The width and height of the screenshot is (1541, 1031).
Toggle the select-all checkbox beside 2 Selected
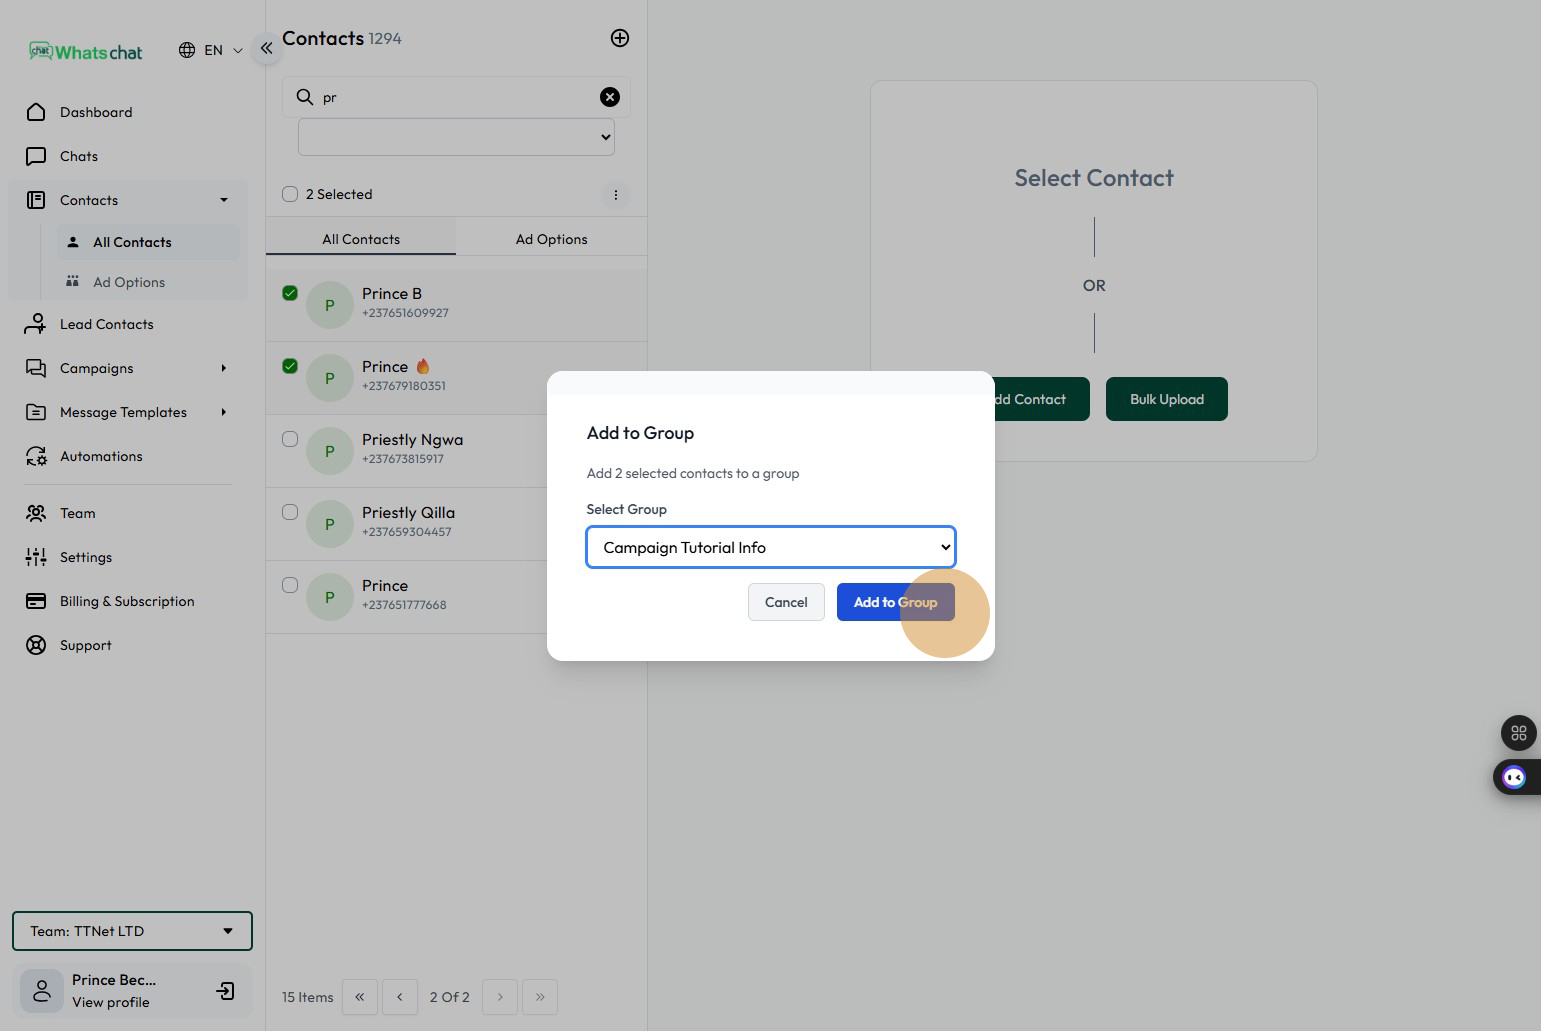pos(290,194)
